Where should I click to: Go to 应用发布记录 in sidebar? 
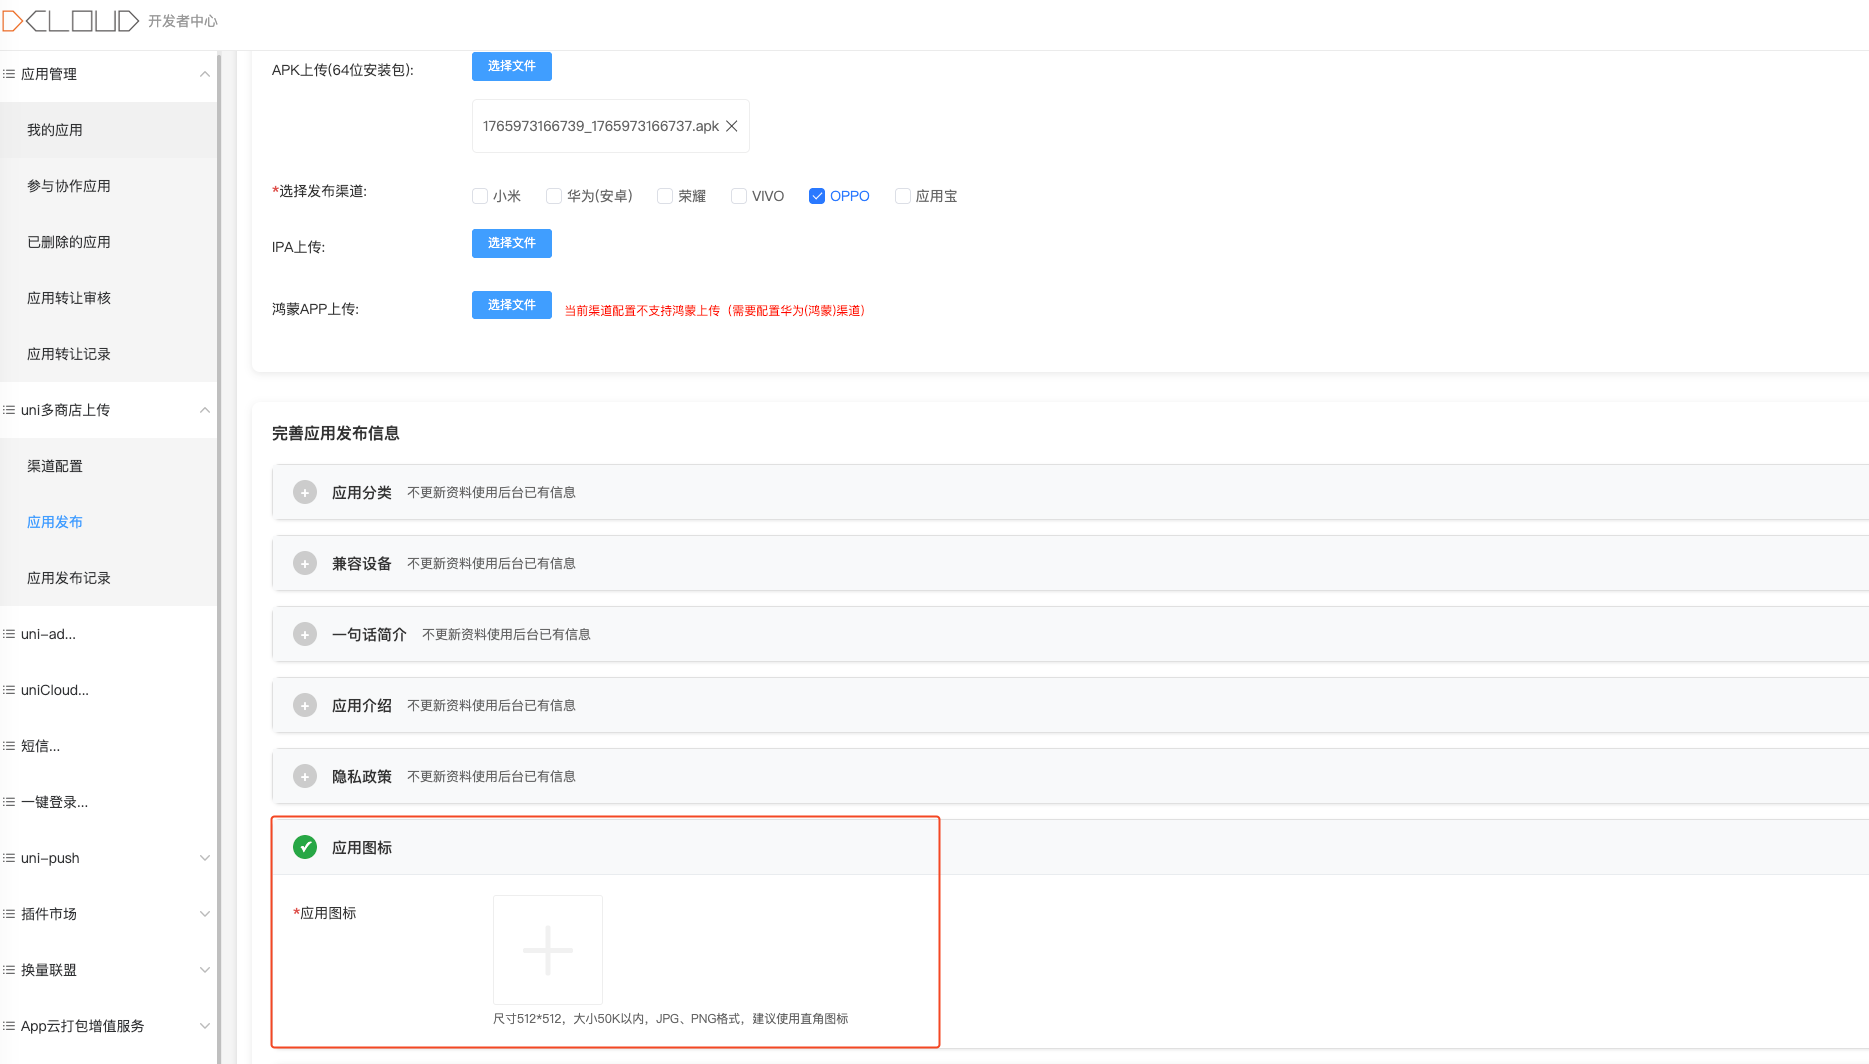tap(69, 578)
